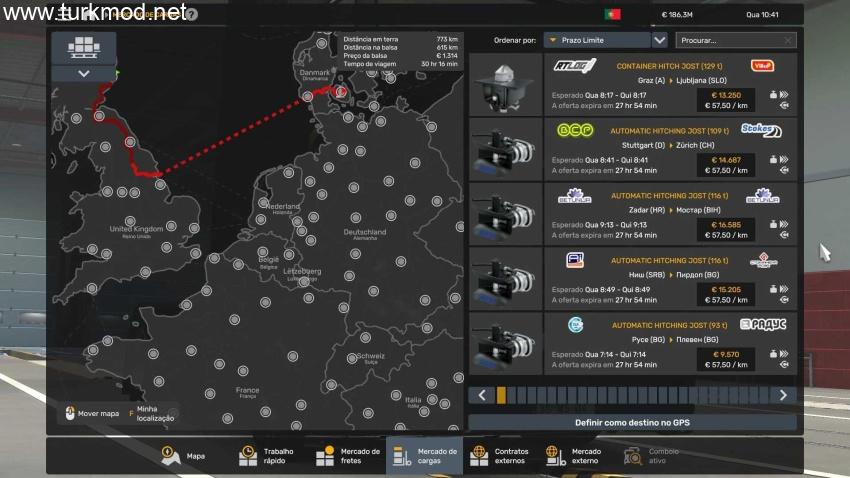Open the Mapa tab
This screenshot has height=478, width=850.
pyautogui.click(x=183, y=456)
